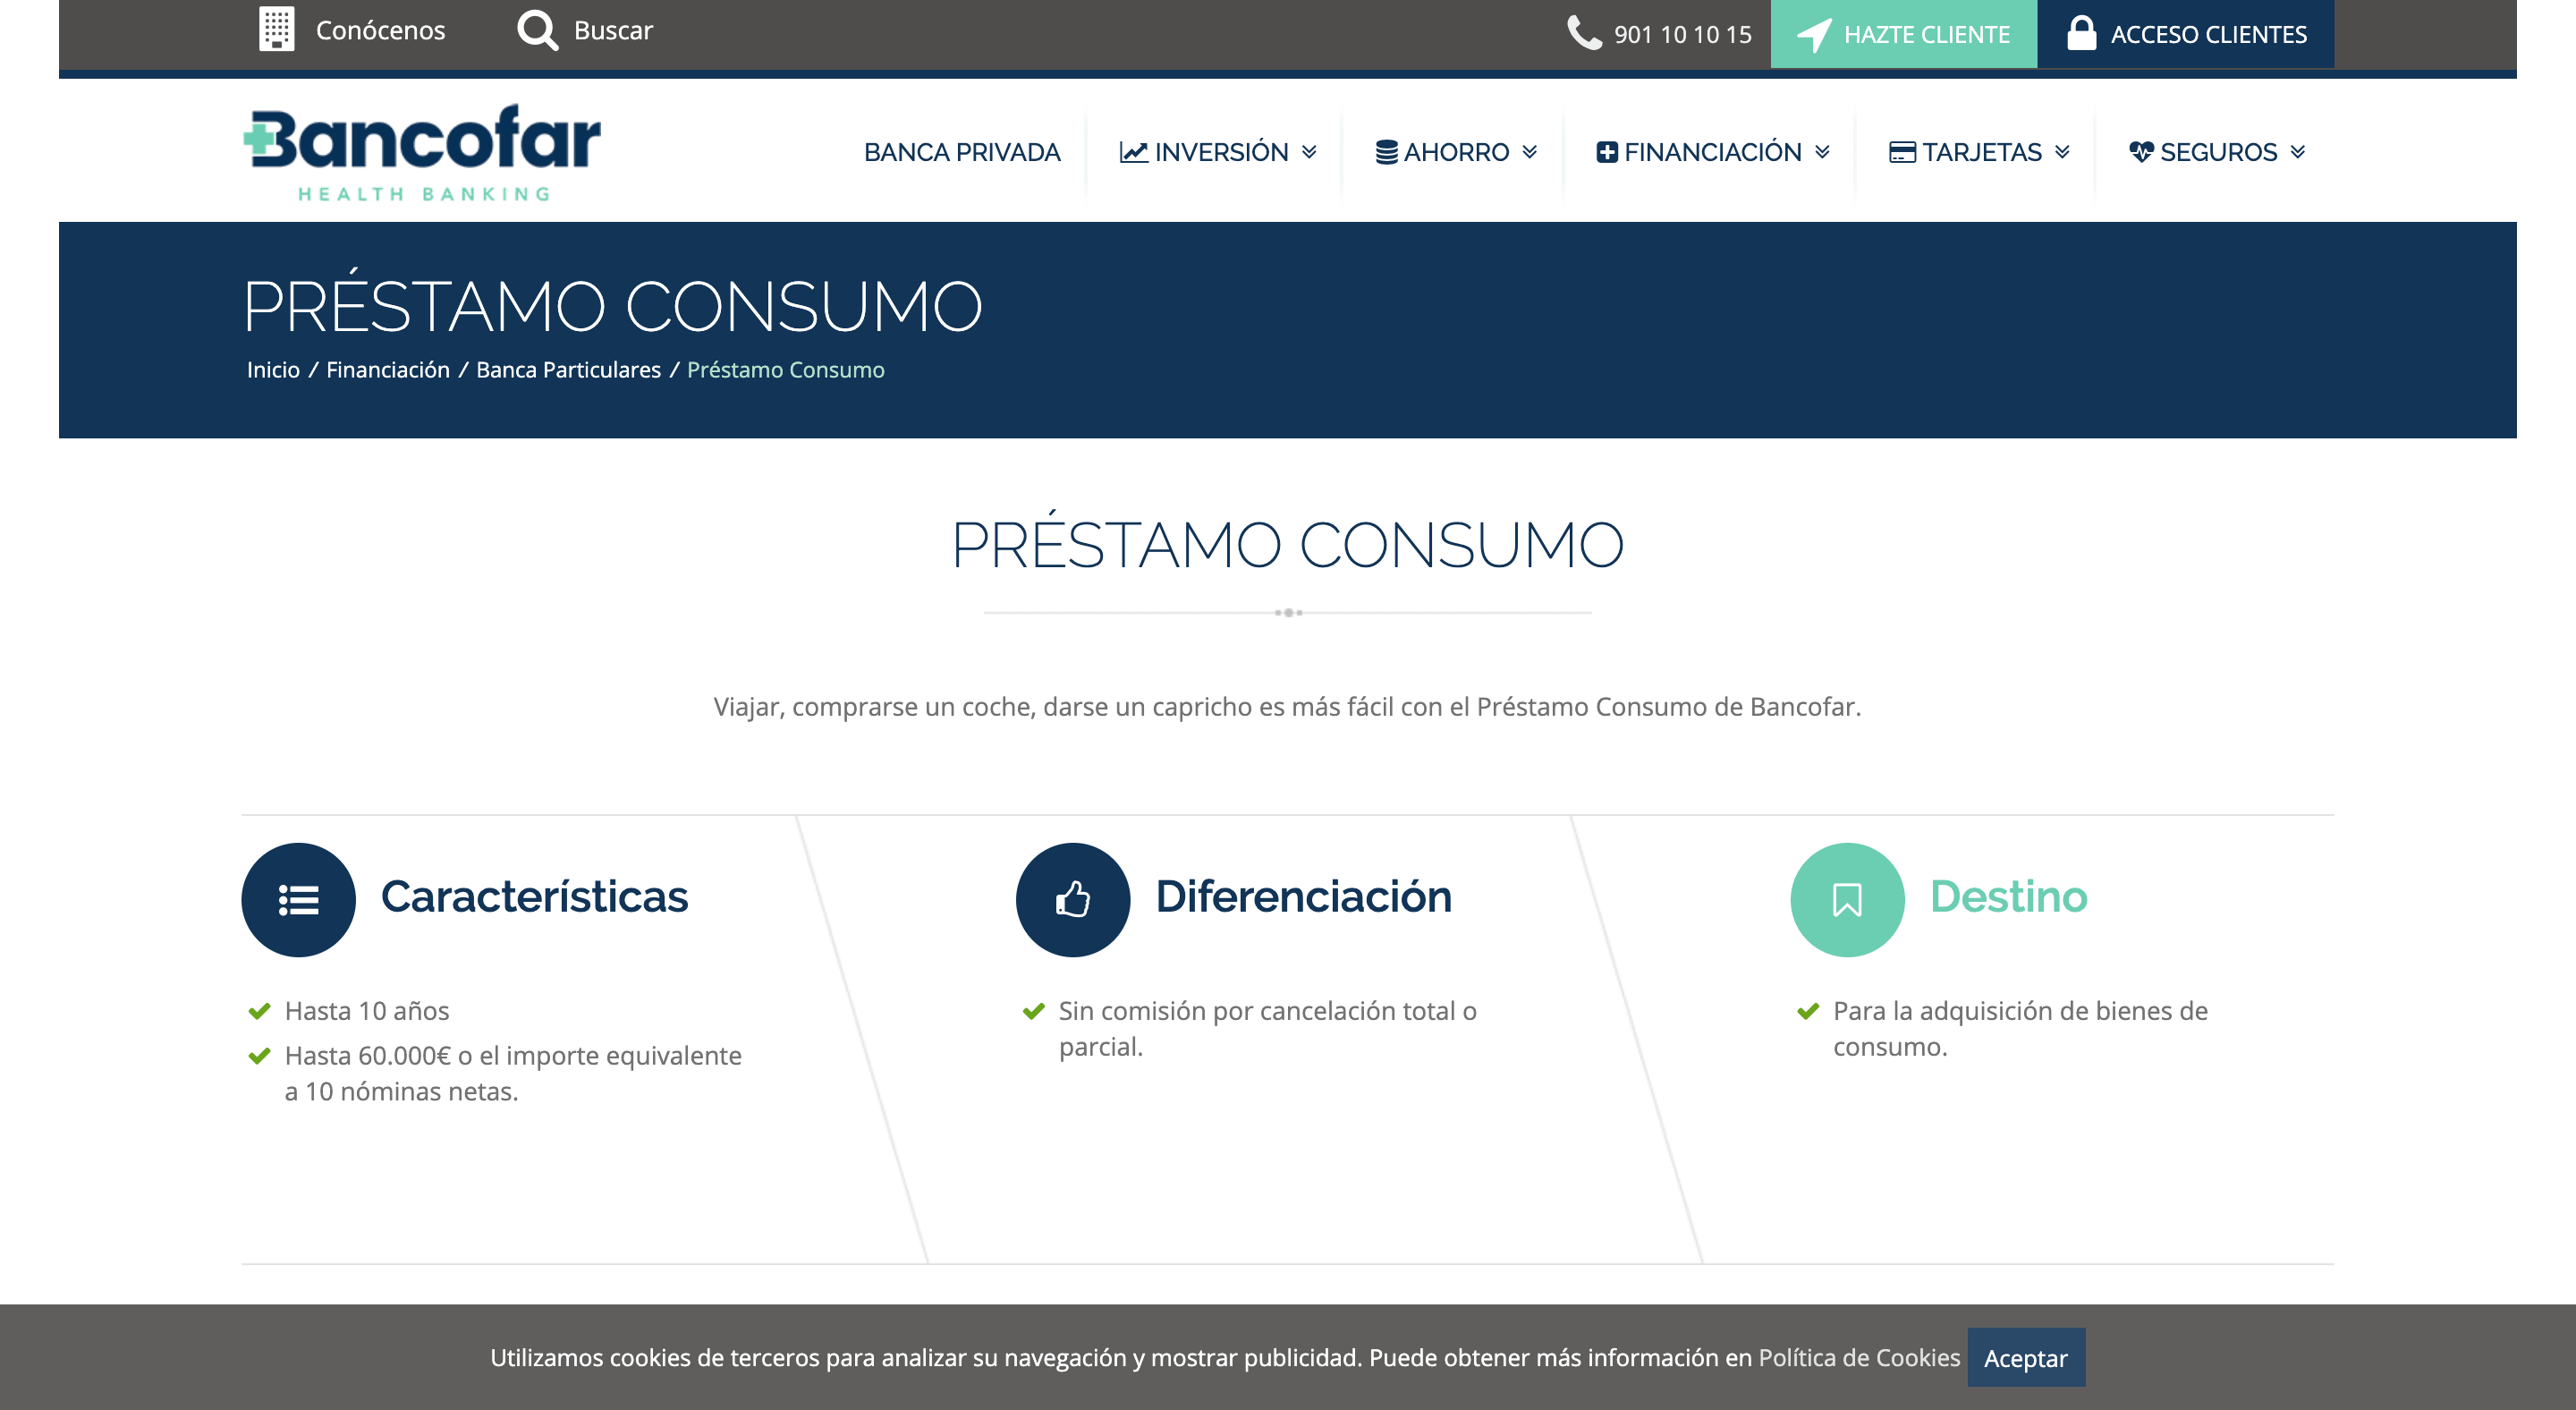
Task: Open the Política de Cookies link
Action: click(x=1859, y=1357)
